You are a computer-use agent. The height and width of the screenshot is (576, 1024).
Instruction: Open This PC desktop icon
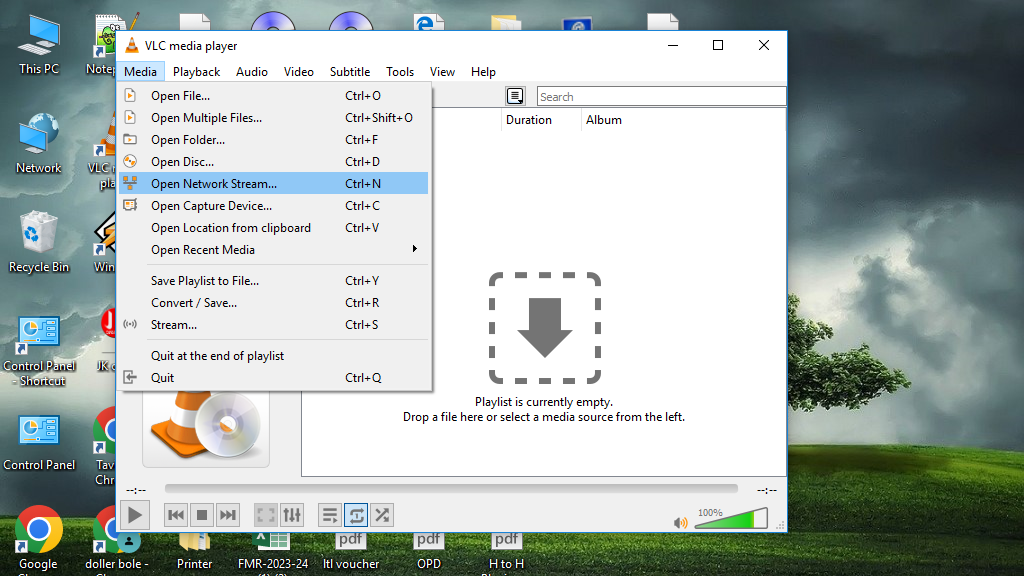(39, 44)
